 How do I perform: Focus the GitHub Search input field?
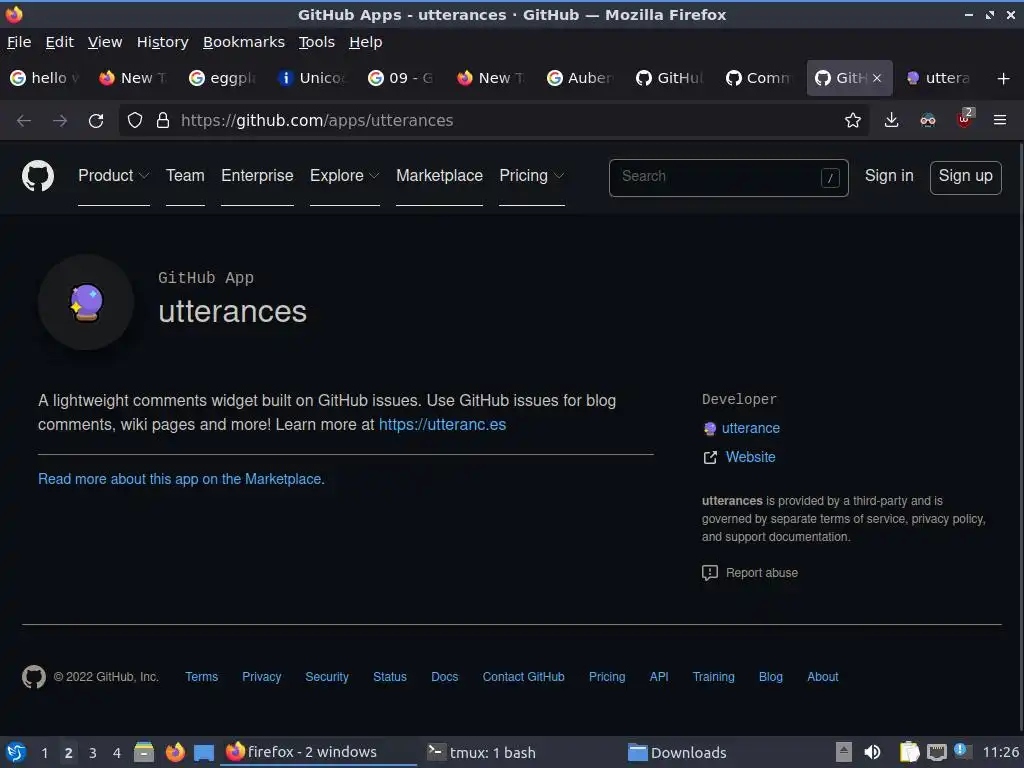(729, 178)
